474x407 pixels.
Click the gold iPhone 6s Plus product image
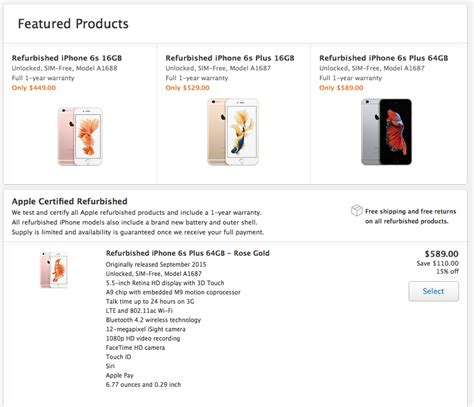pos(233,132)
